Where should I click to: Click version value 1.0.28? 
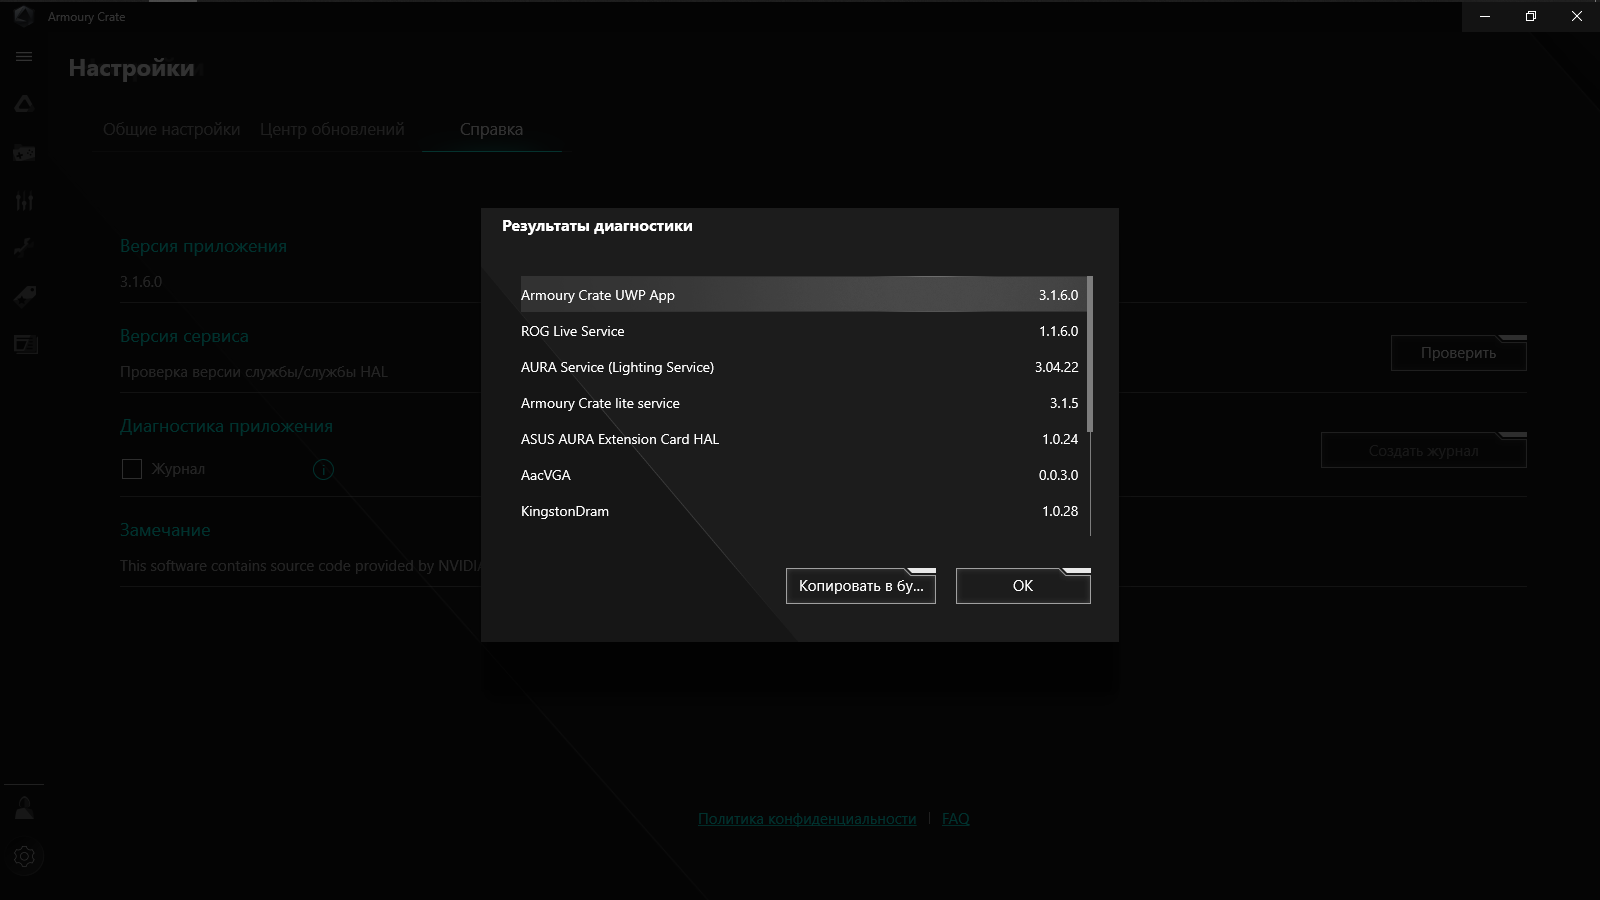pyautogui.click(x=1060, y=511)
